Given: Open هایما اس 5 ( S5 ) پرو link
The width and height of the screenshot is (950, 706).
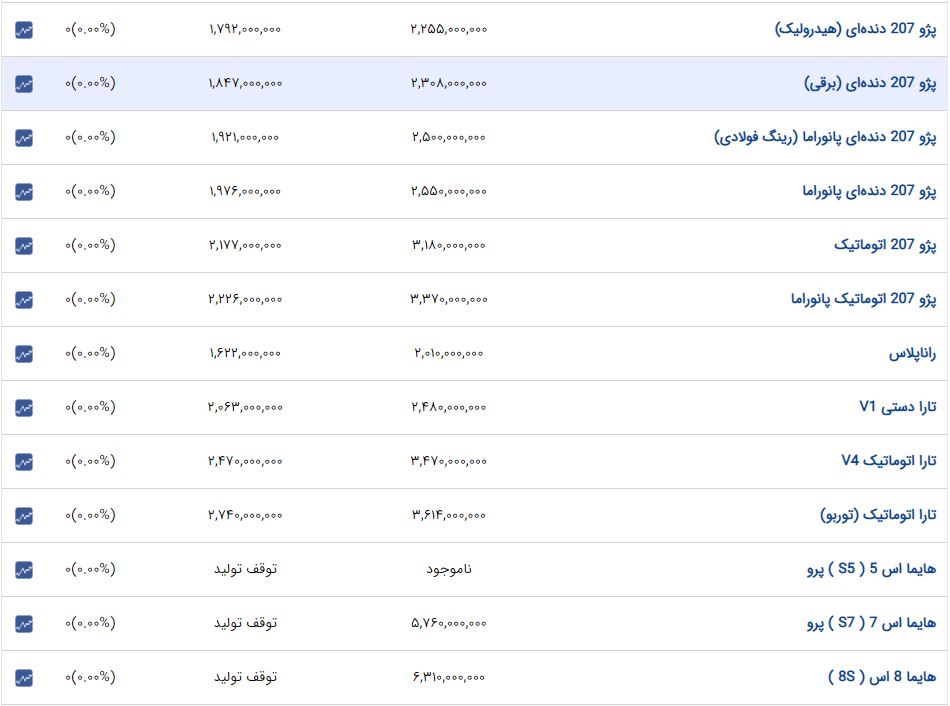Looking at the screenshot, I should [x=871, y=569].
